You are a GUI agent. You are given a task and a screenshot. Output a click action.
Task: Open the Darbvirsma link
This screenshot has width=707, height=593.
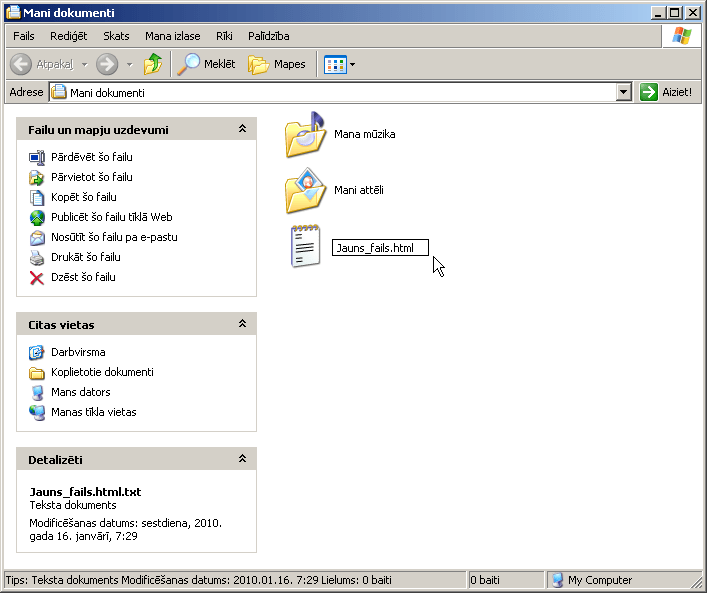(x=78, y=352)
